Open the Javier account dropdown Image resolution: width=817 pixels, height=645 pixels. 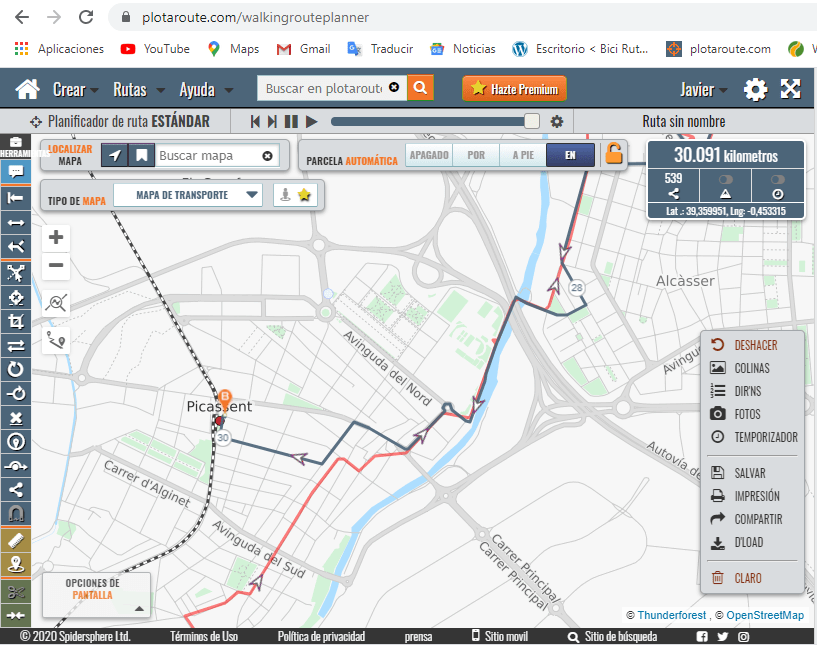click(703, 90)
